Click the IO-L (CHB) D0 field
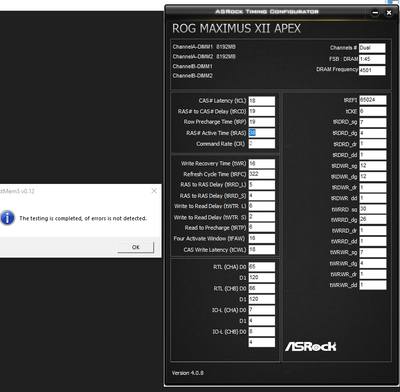The height and width of the screenshot is (392, 400). tap(262, 331)
